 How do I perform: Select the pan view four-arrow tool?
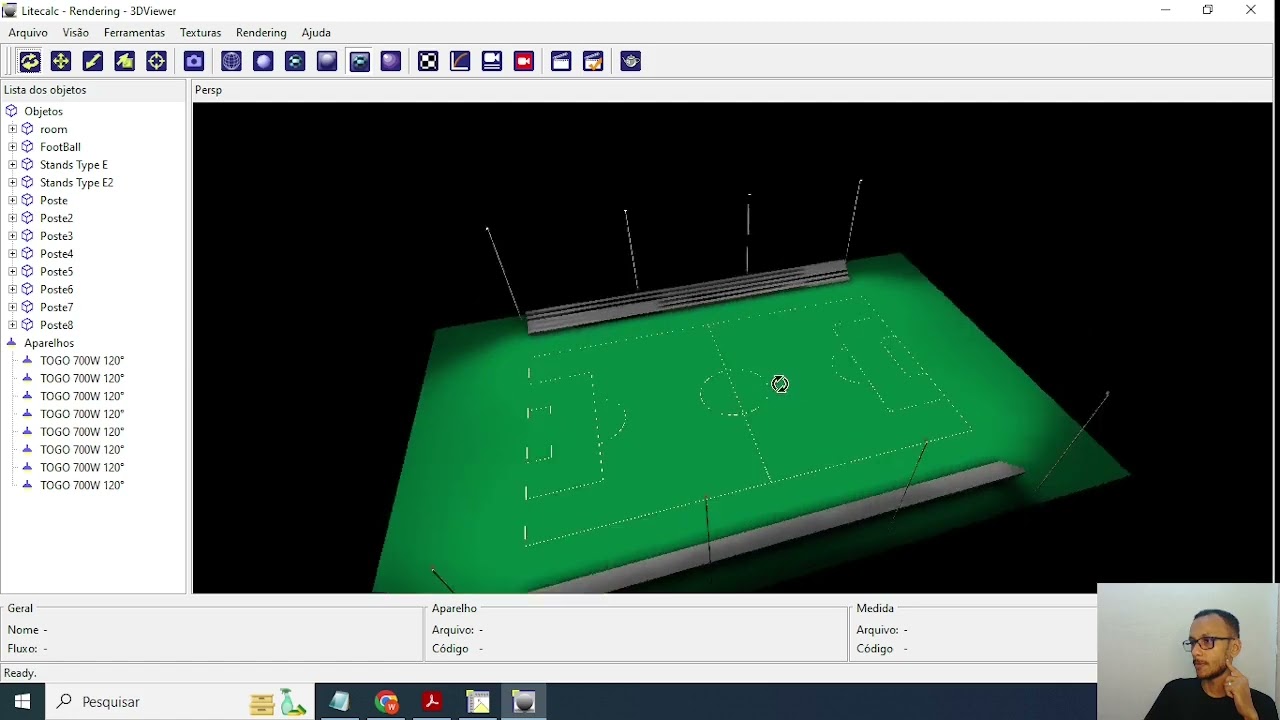point(61,61)
